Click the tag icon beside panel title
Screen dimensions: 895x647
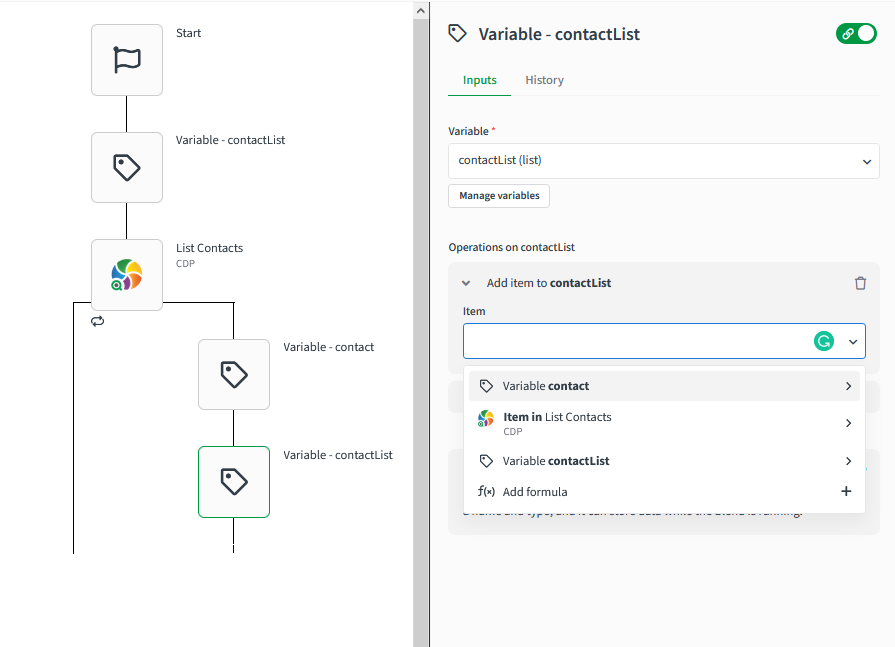[458, 33]
